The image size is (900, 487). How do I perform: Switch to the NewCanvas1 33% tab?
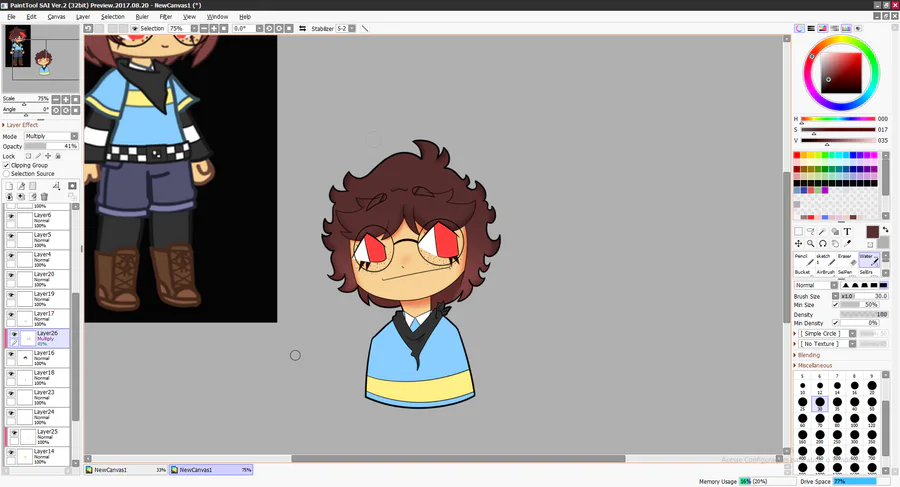[126, 470]
